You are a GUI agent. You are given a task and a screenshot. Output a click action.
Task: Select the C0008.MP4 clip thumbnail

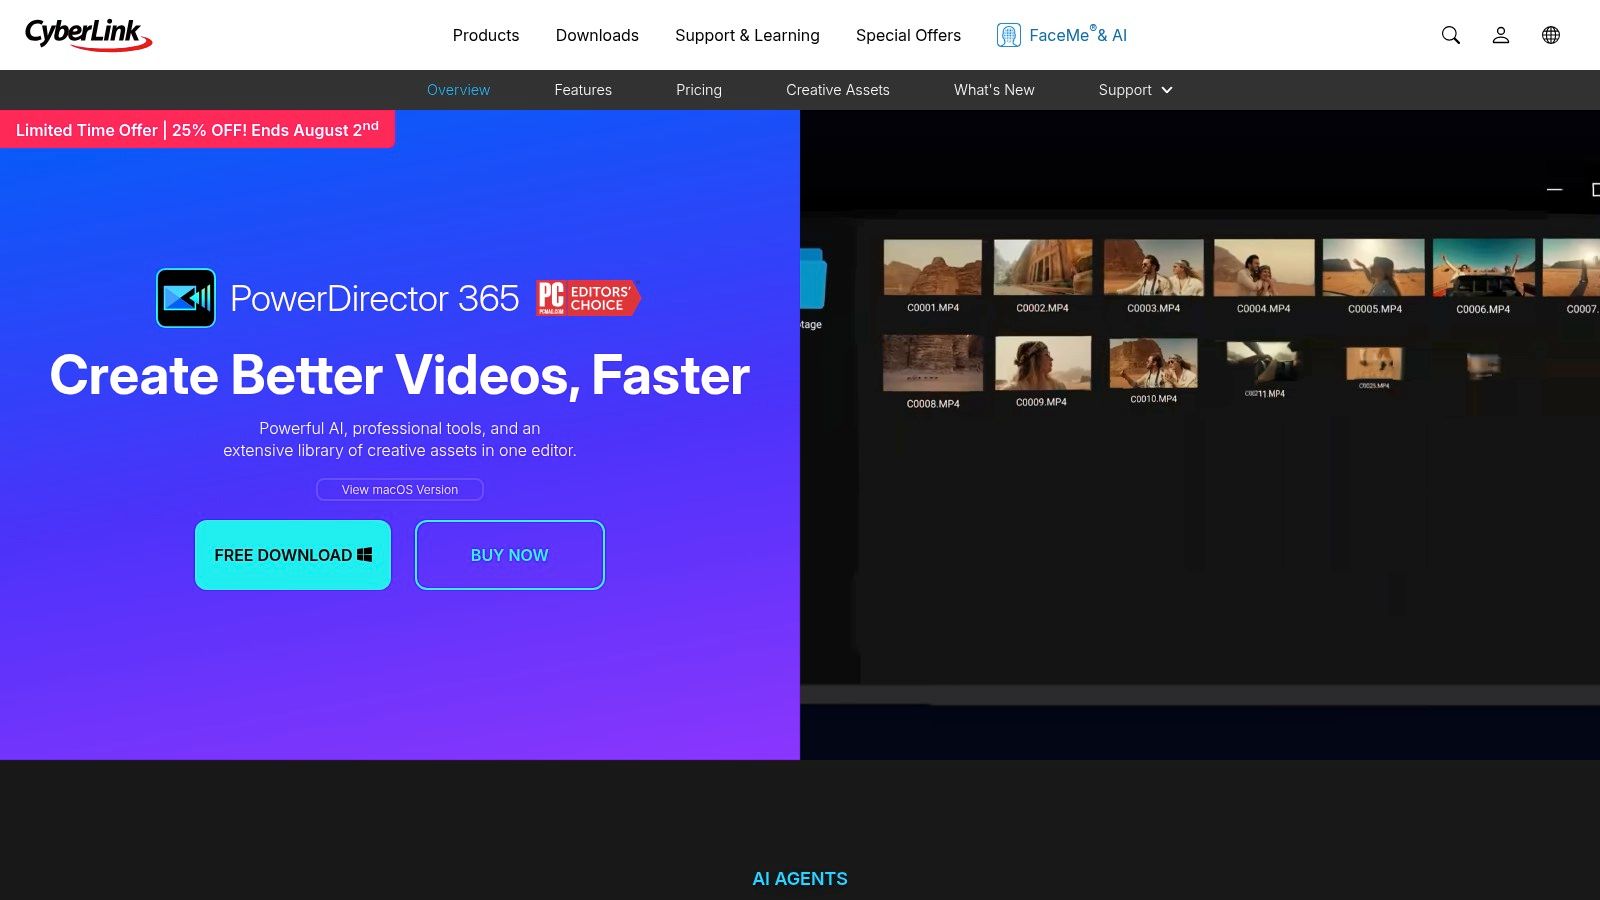click(x=933, y=363)
